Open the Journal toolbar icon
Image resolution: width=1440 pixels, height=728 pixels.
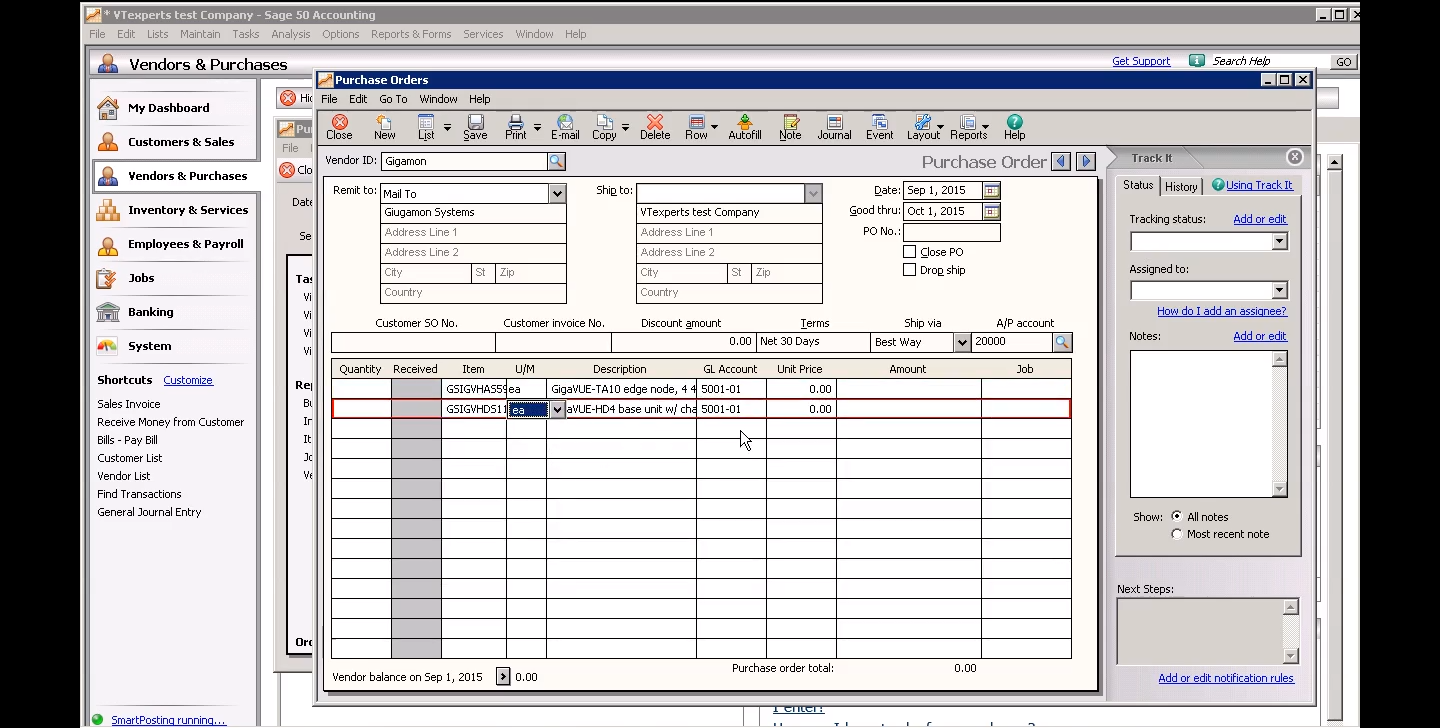pyautogui.click(x=834, y=127)
